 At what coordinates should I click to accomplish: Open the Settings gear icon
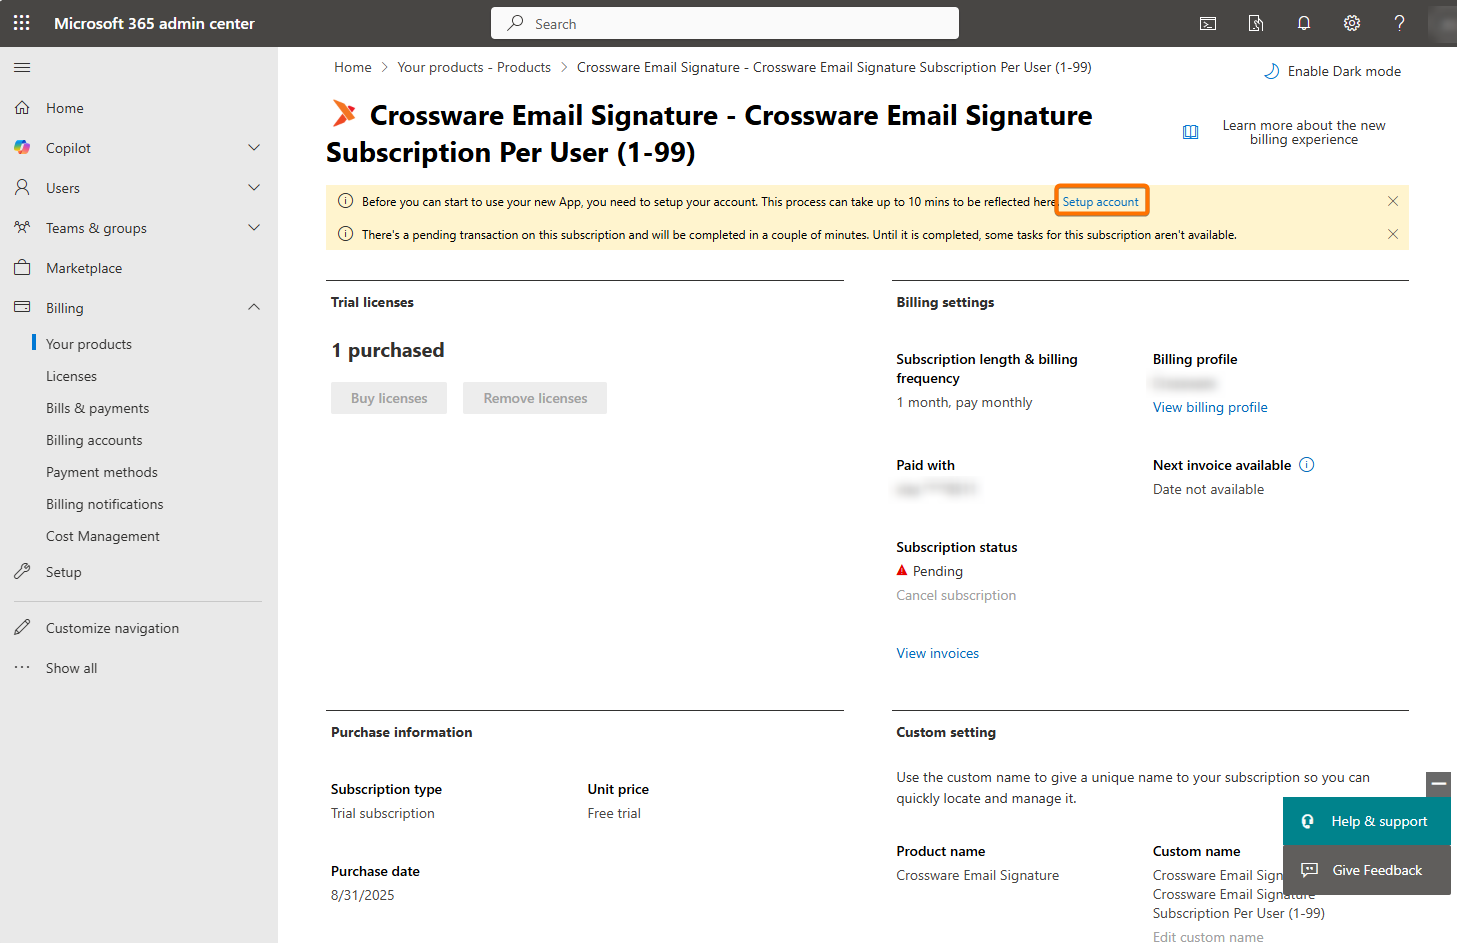click(x=1352, y=23)
